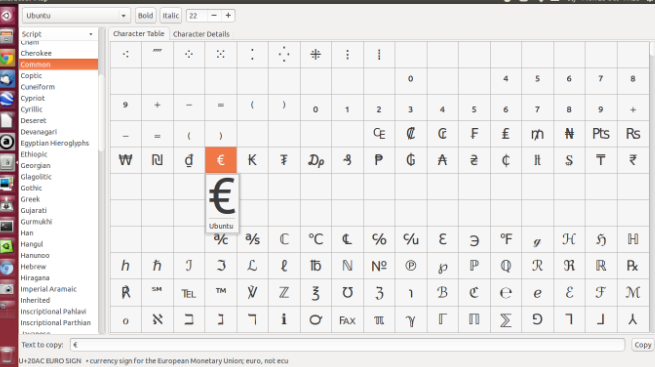The height and width of the screenshot is (367, 655).
Task: Select the Aleph symbol character
Action: 157,320
